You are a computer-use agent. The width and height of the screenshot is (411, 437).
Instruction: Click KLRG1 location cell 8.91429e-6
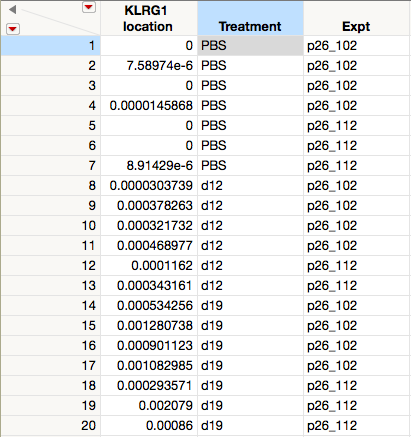click(x=149, y=166)
